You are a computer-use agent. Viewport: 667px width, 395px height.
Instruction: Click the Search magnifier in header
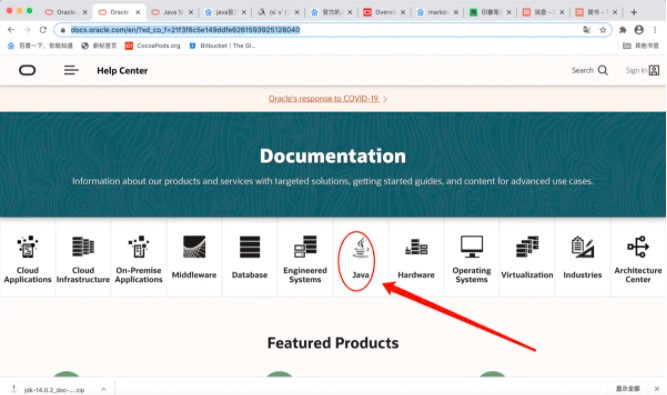pos(603,70)
